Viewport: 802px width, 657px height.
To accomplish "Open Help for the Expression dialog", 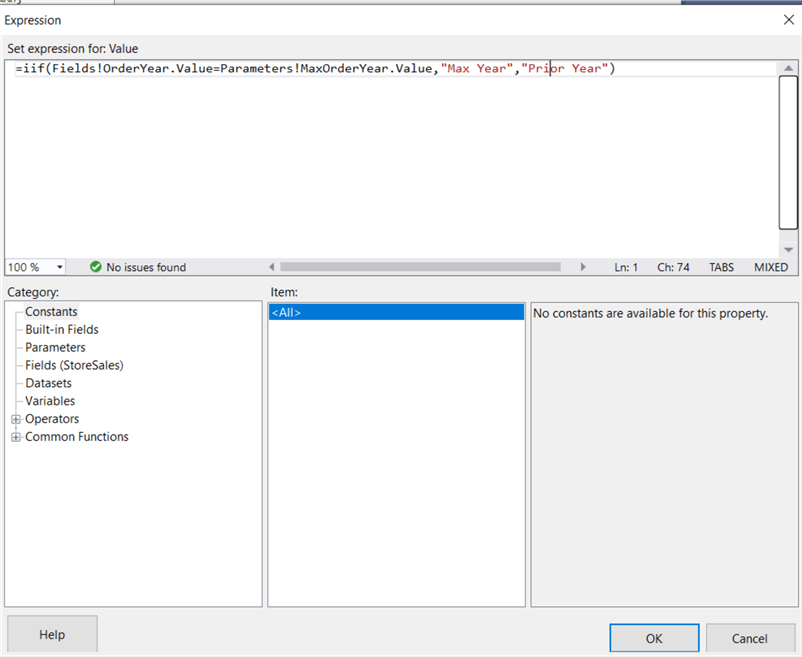I will click(52, 635).
